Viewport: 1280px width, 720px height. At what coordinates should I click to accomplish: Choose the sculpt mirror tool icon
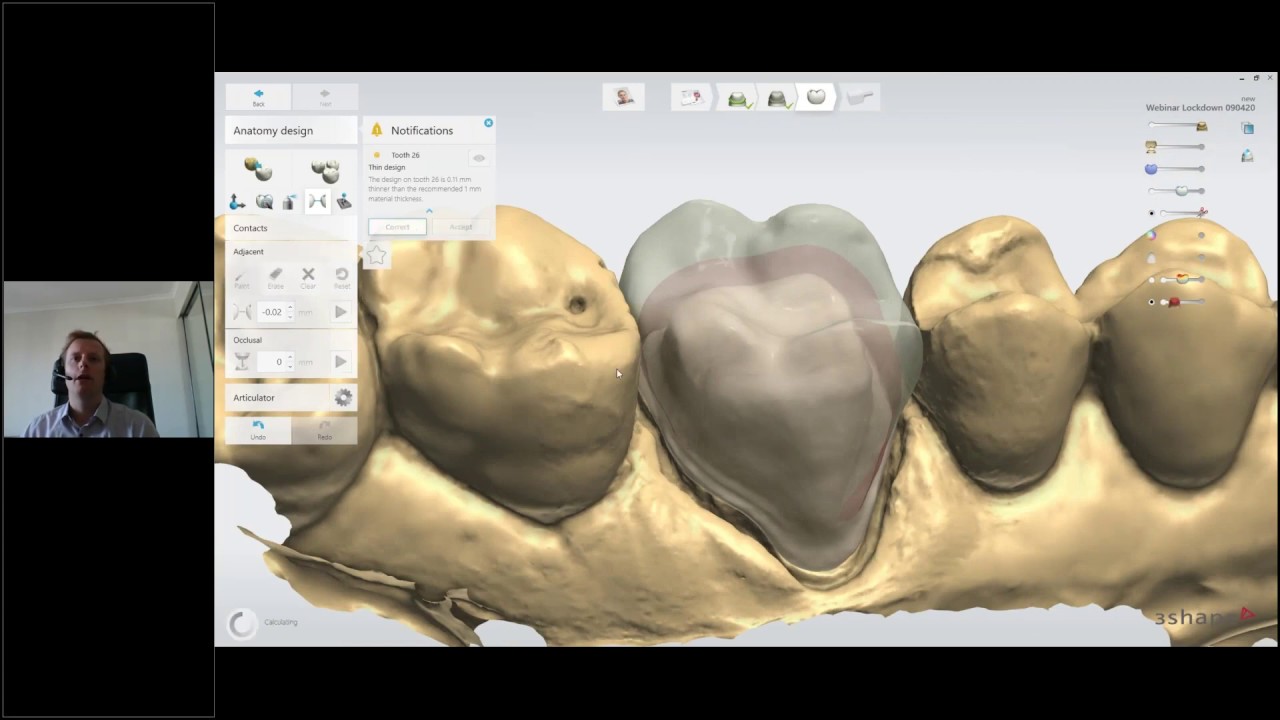tap(264, 202)
